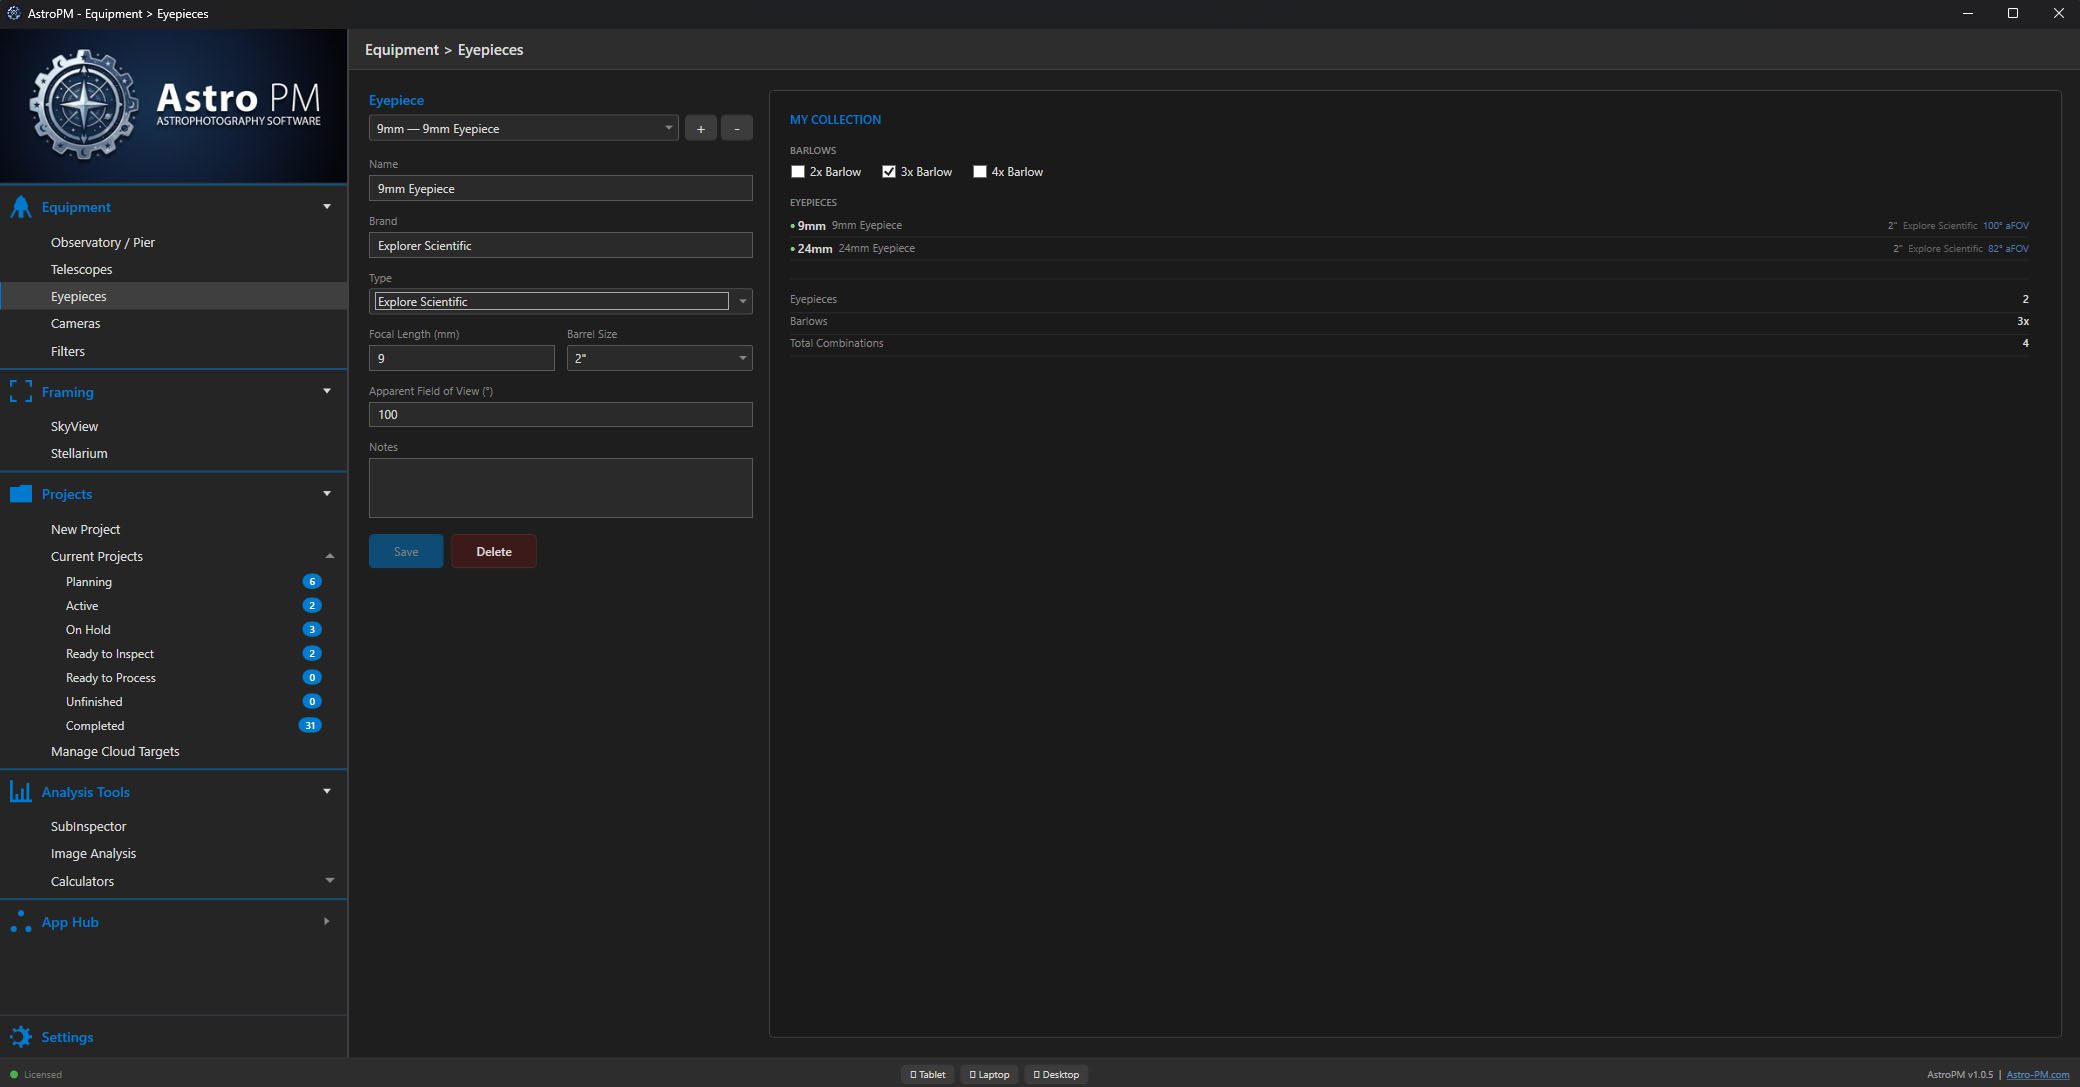
Task: Click the Apparent Field of View field
Action: point(560,414)
